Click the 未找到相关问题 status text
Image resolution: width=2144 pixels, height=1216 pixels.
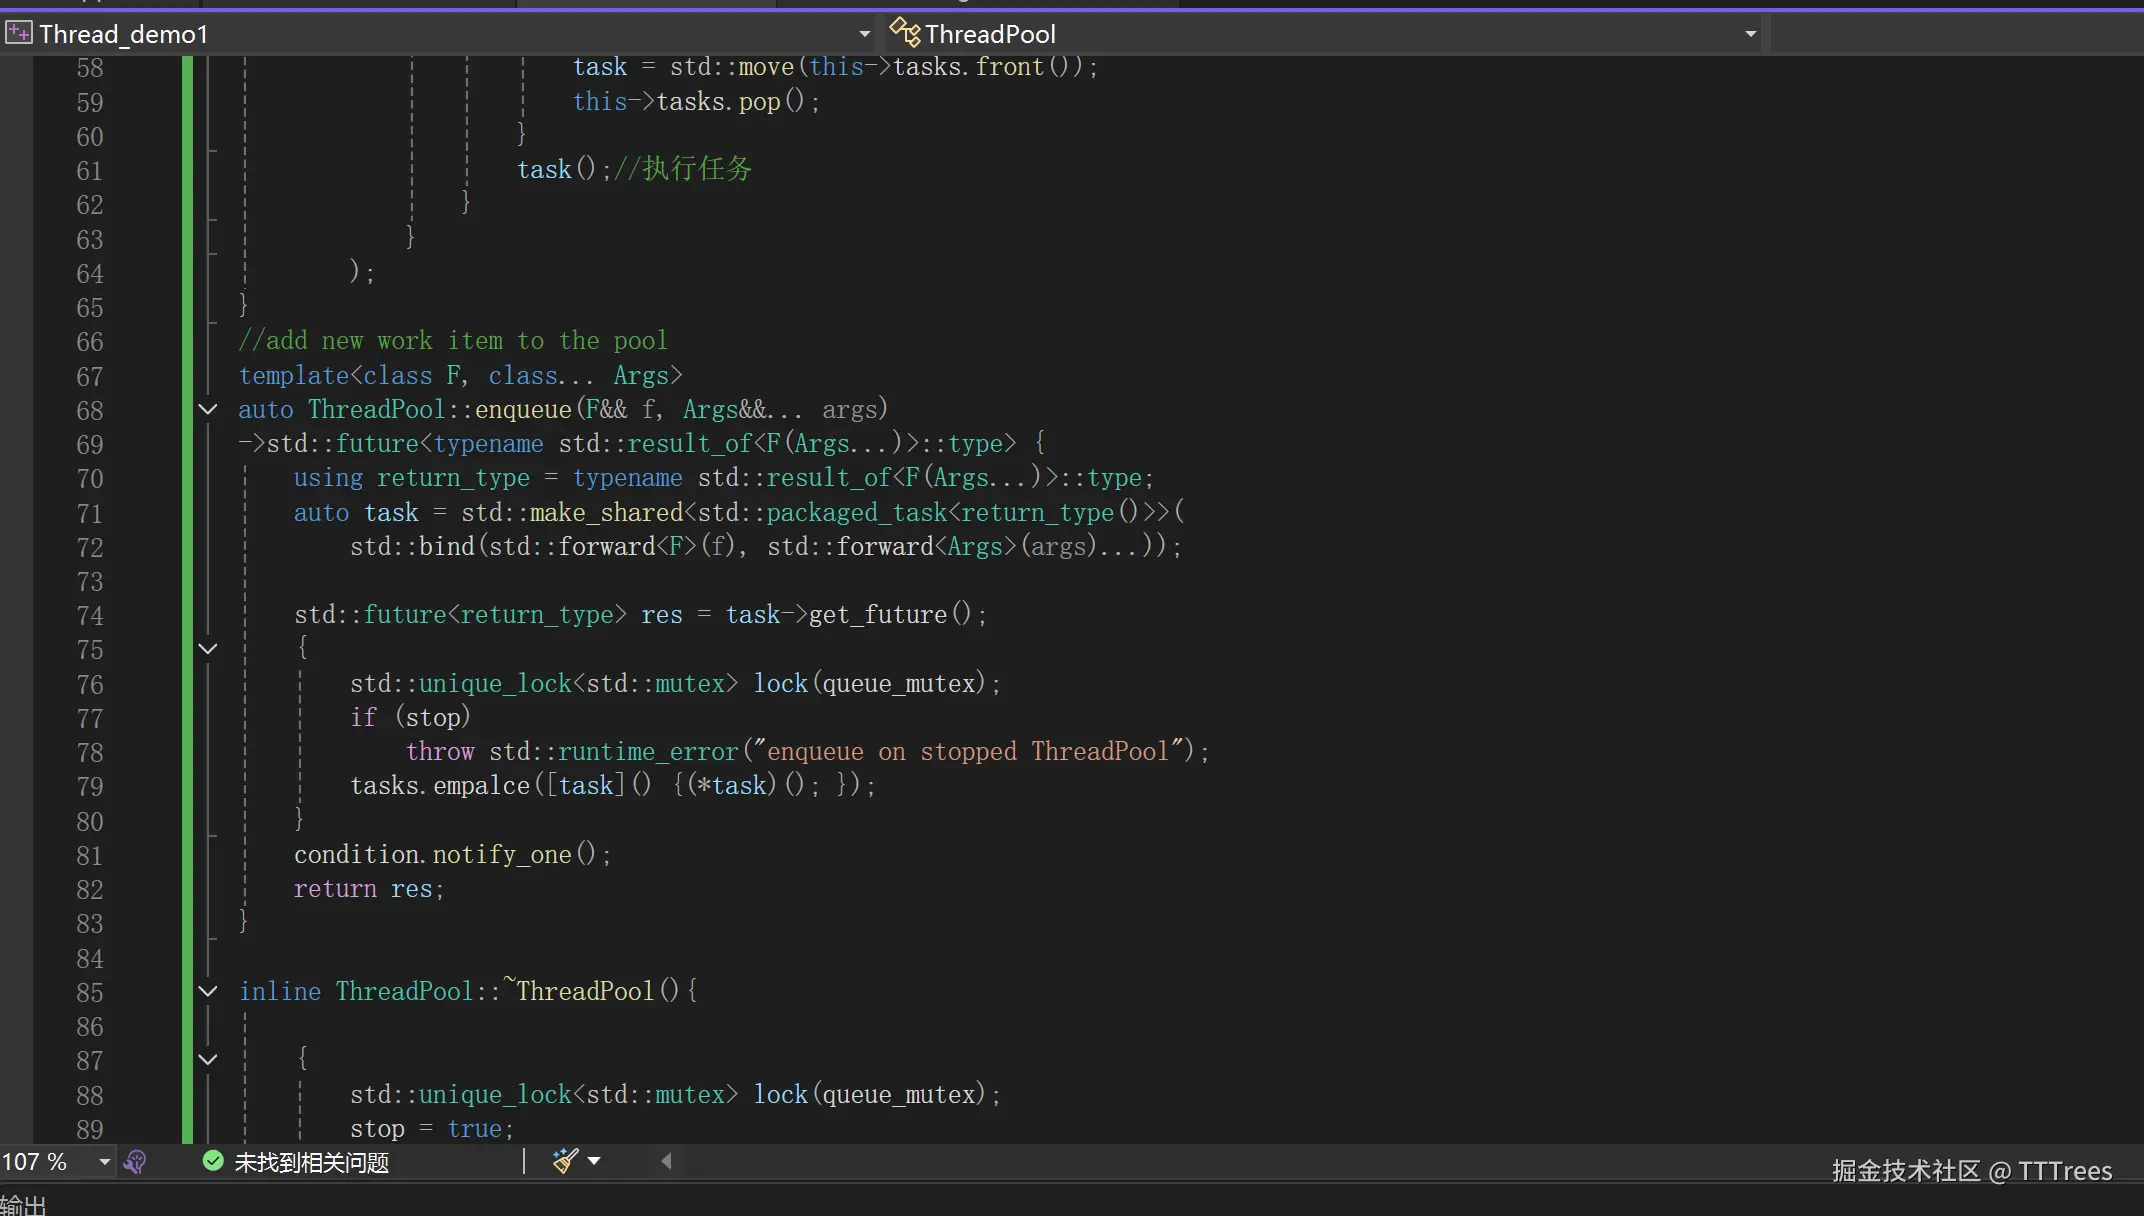coord(311,1162)
